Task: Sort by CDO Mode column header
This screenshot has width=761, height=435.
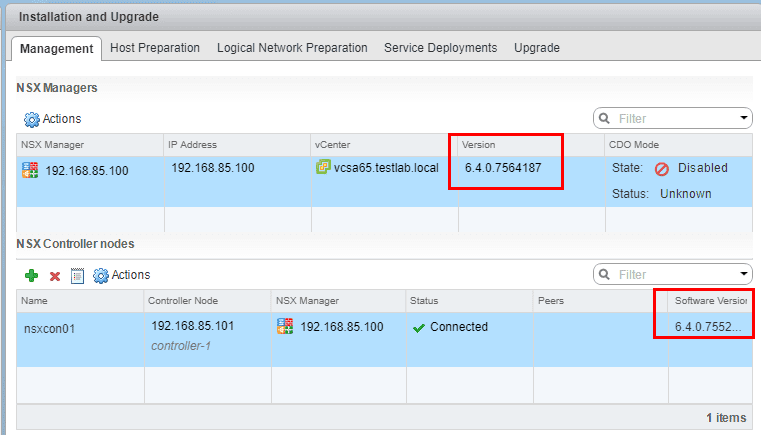Action: coord(679,145)
